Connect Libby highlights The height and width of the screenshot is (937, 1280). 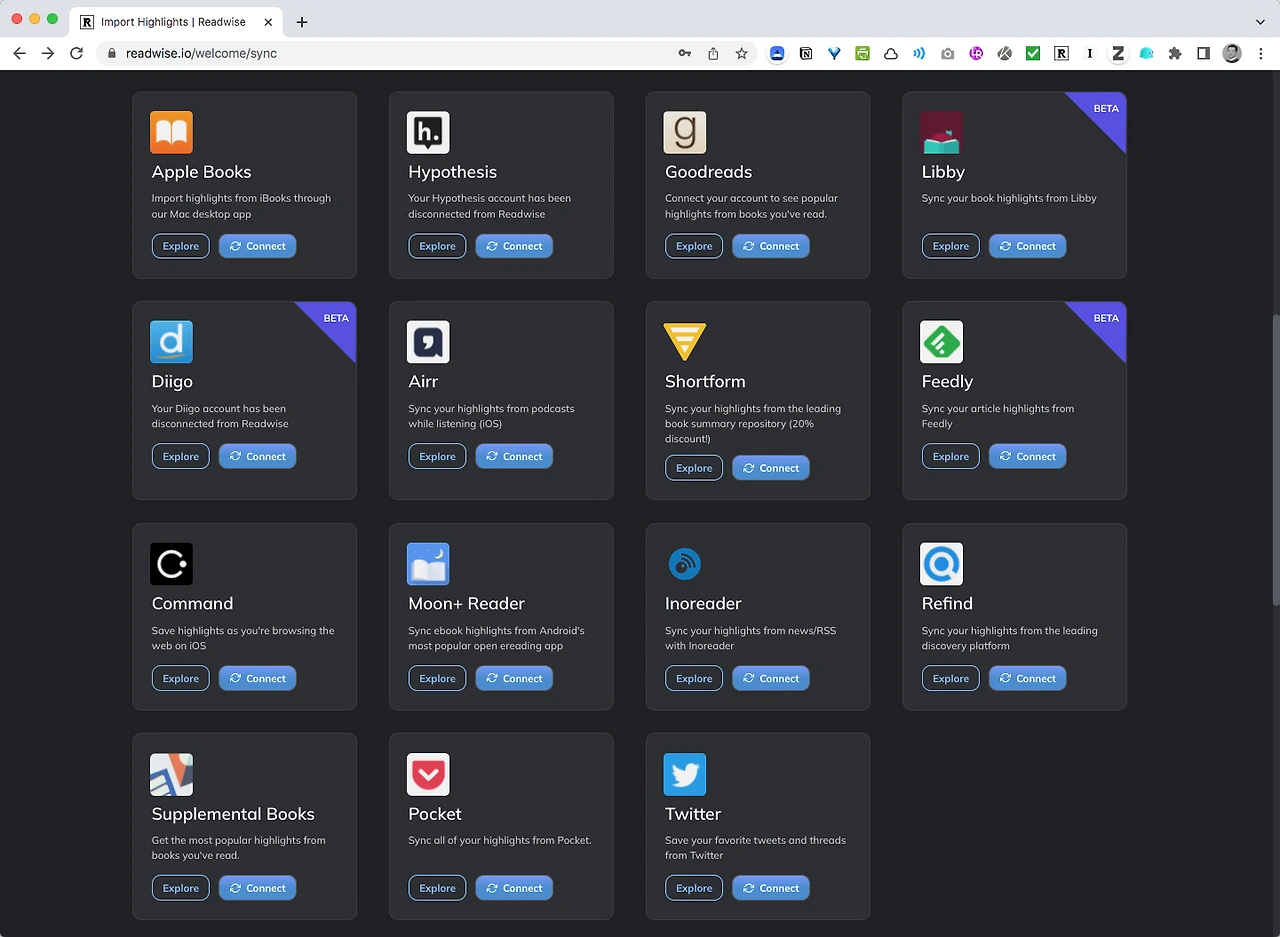coord(1028,246)
